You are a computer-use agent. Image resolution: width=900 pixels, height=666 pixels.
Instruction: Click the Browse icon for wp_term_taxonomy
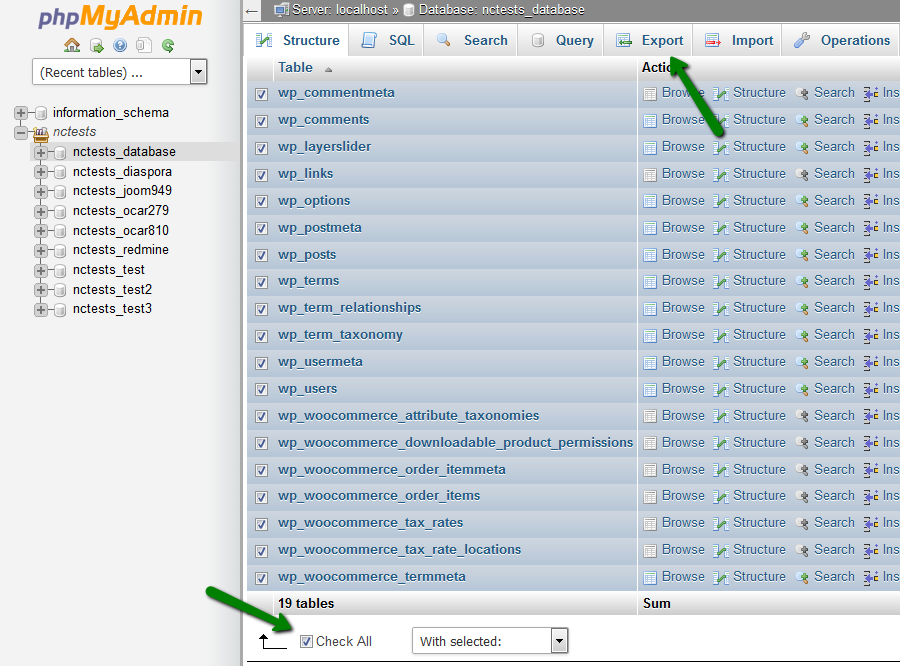[x=650, y=336]
